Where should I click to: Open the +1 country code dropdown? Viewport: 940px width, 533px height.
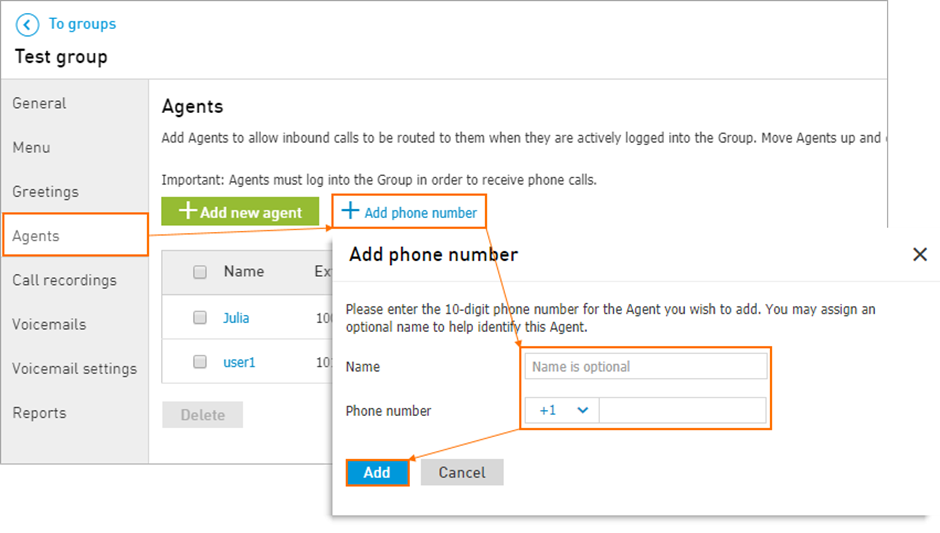pyautogui.click(x=562, y=411)
